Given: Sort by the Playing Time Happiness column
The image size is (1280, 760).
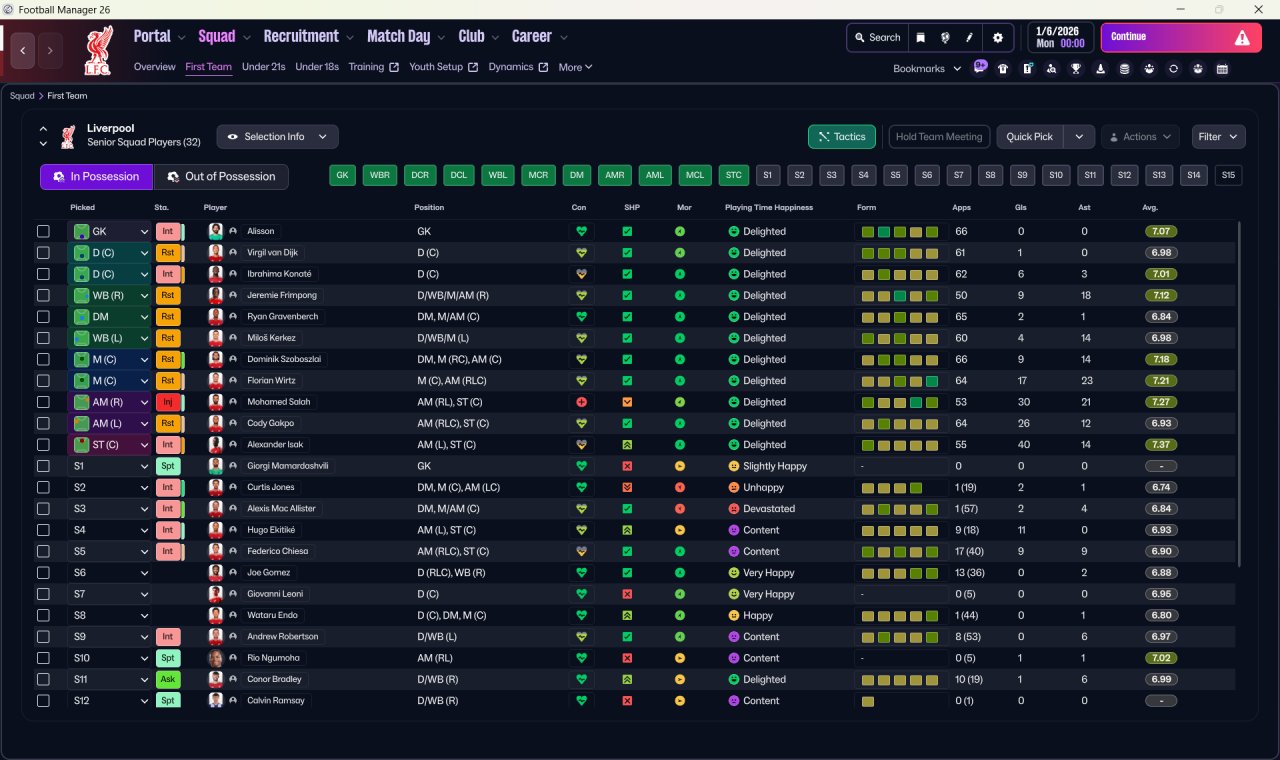Looking at the screenshot, I should 769,208.
